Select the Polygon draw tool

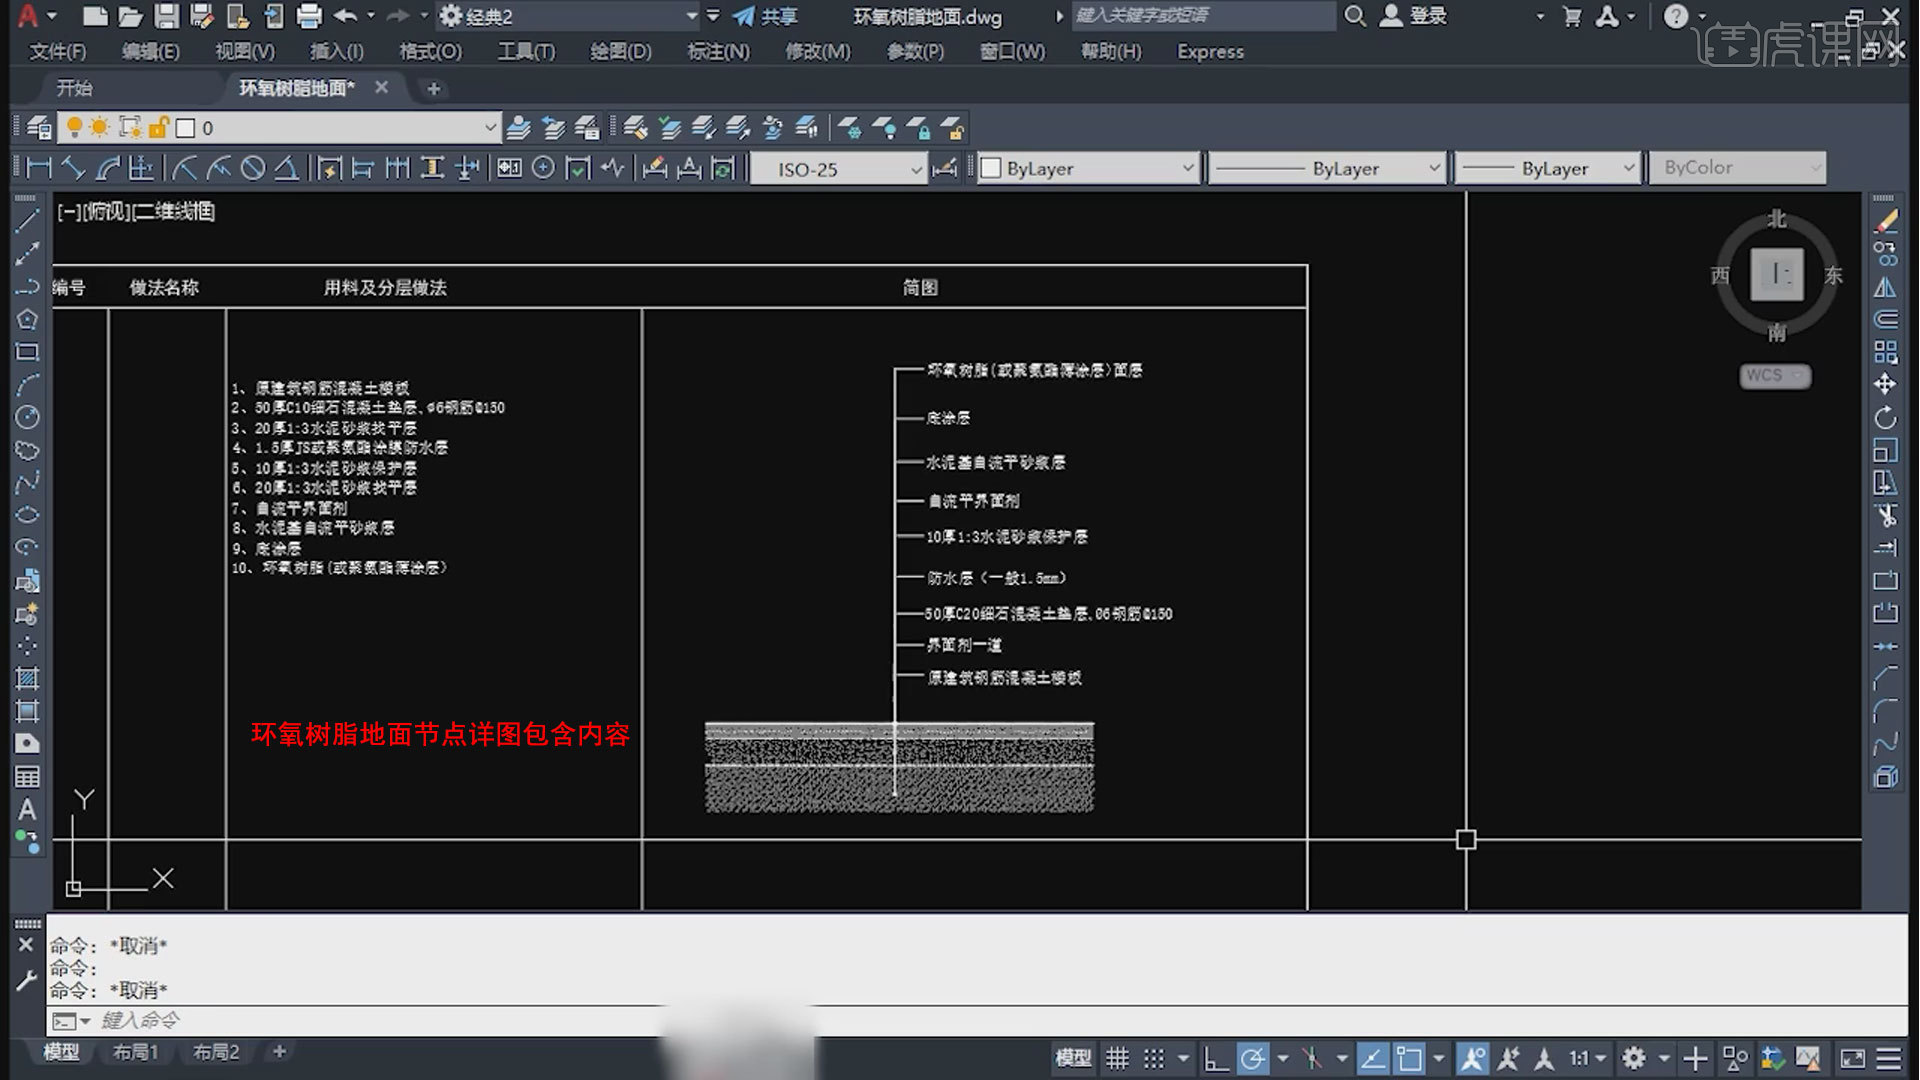[27, 319]
